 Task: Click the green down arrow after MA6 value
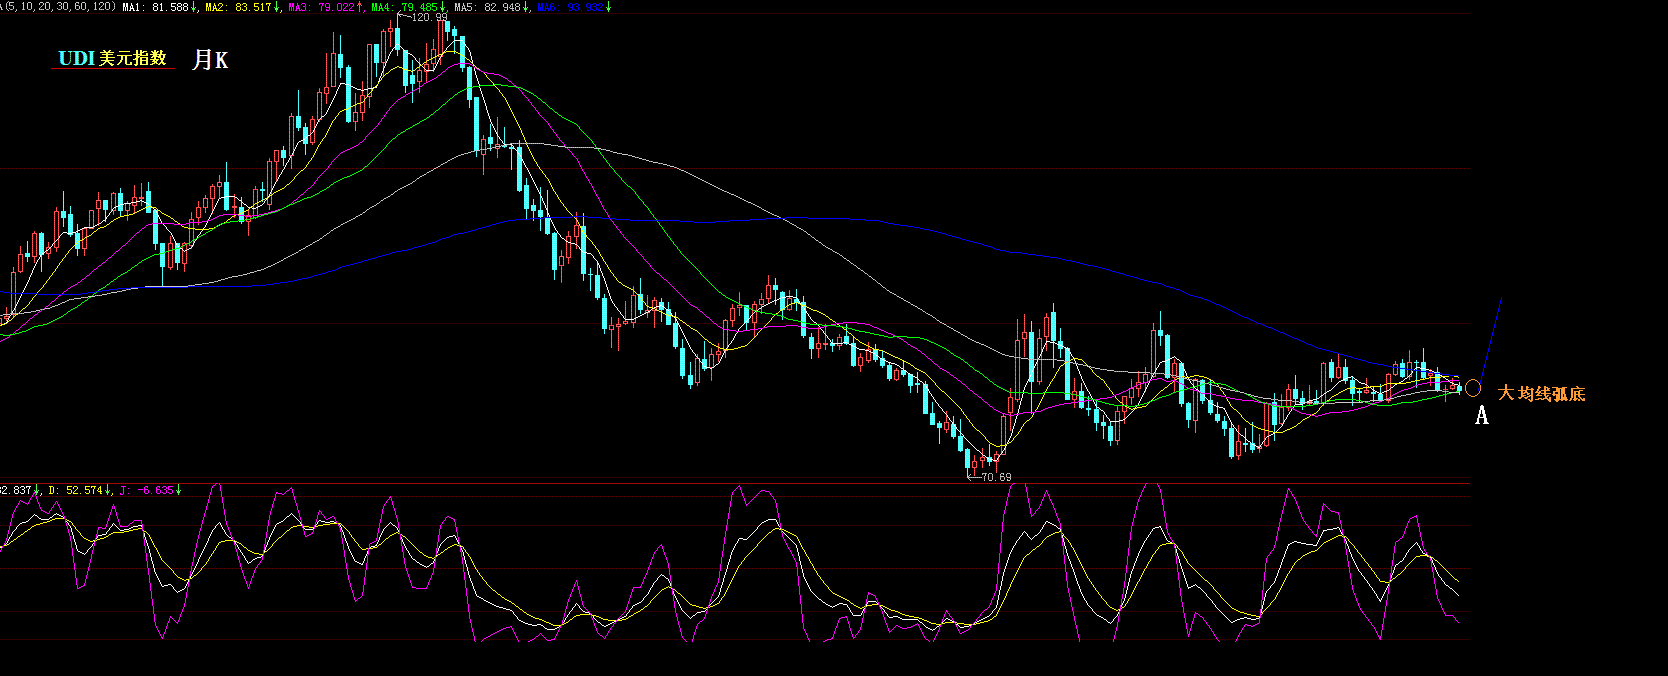[608, 7]
